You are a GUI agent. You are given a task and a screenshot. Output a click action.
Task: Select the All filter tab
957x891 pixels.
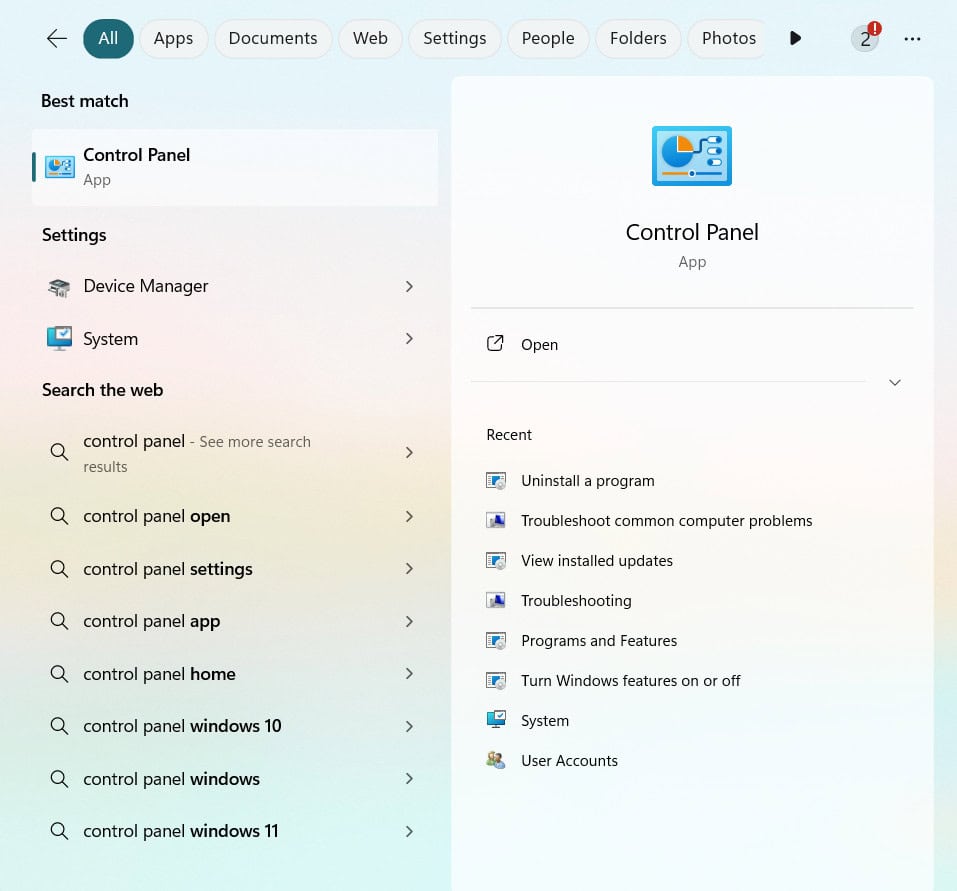108,38
